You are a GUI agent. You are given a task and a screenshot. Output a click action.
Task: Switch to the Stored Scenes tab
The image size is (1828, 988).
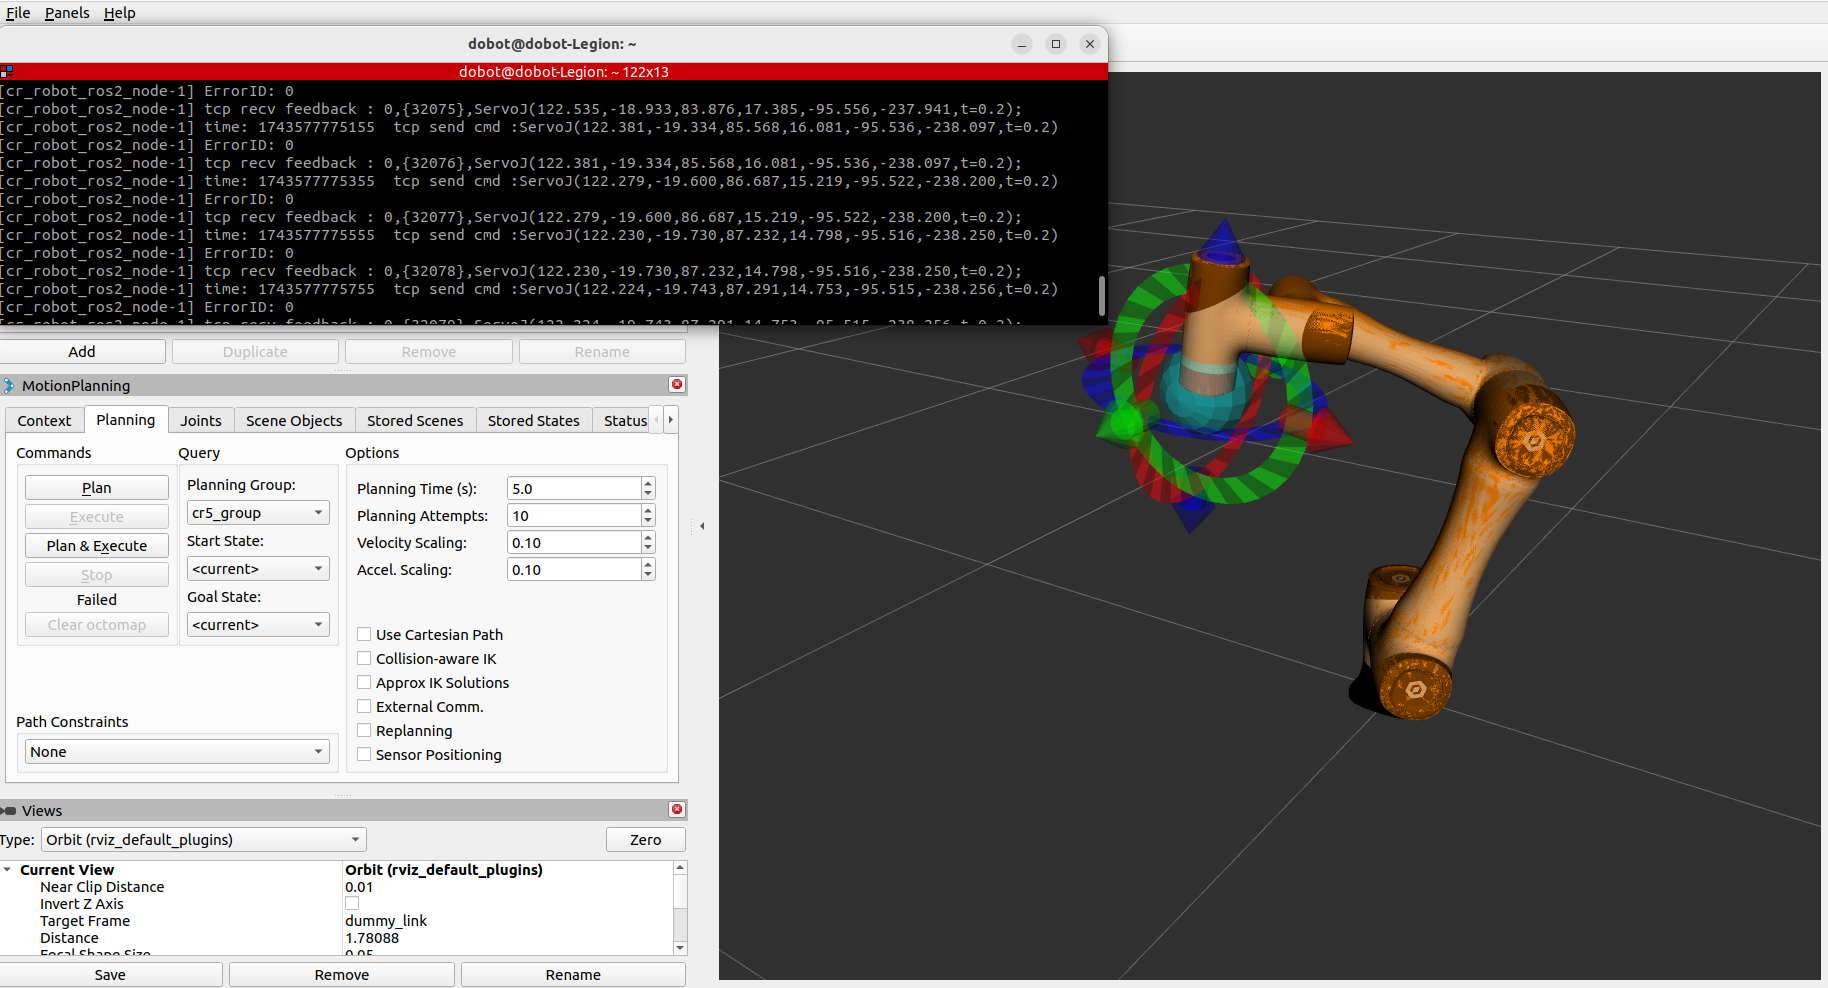pyautogui.click(x=415, y=421)
